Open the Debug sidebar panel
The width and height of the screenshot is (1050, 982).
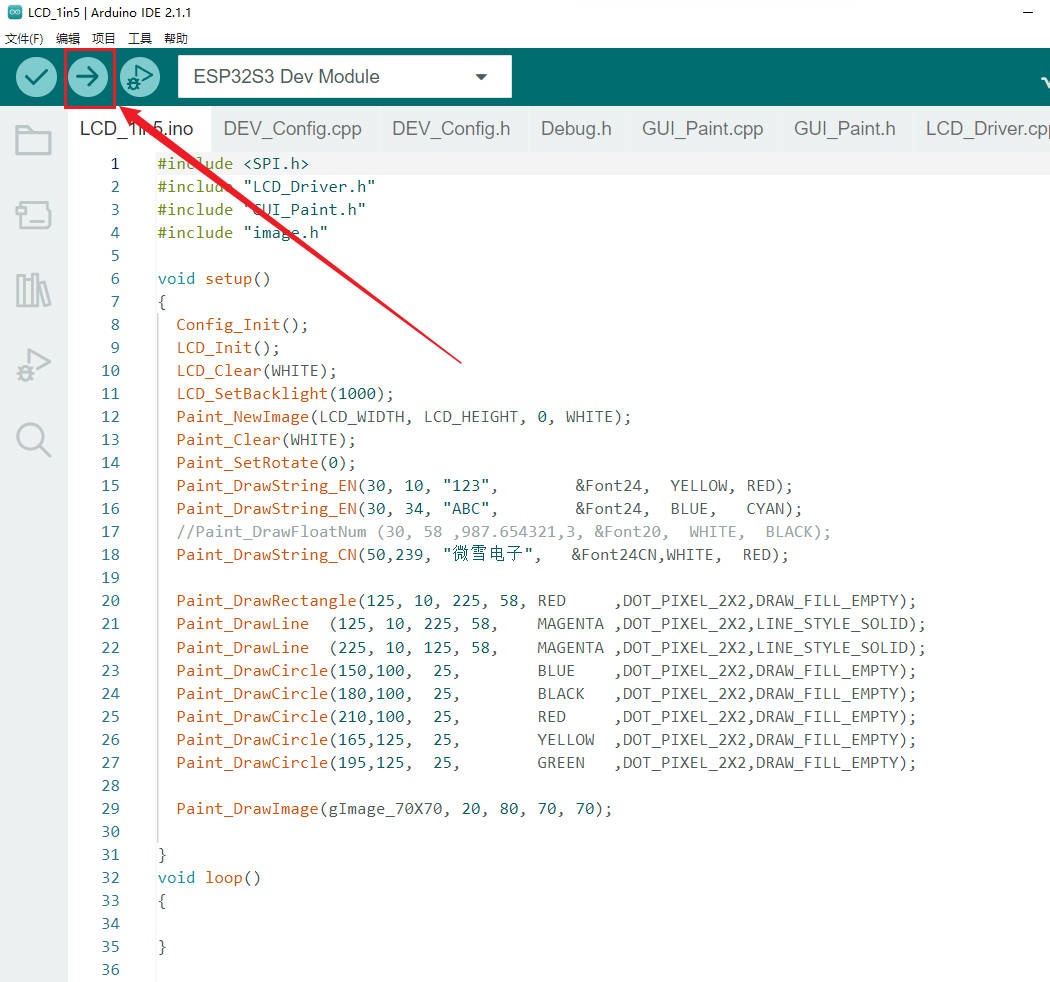(33, 365)
